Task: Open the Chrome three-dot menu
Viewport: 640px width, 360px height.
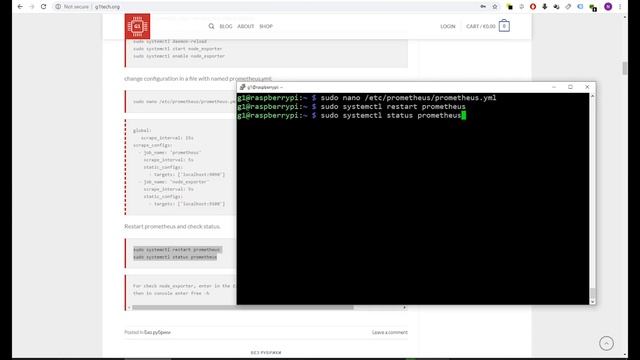Action: pyautogui.click(x=620, y=7)
